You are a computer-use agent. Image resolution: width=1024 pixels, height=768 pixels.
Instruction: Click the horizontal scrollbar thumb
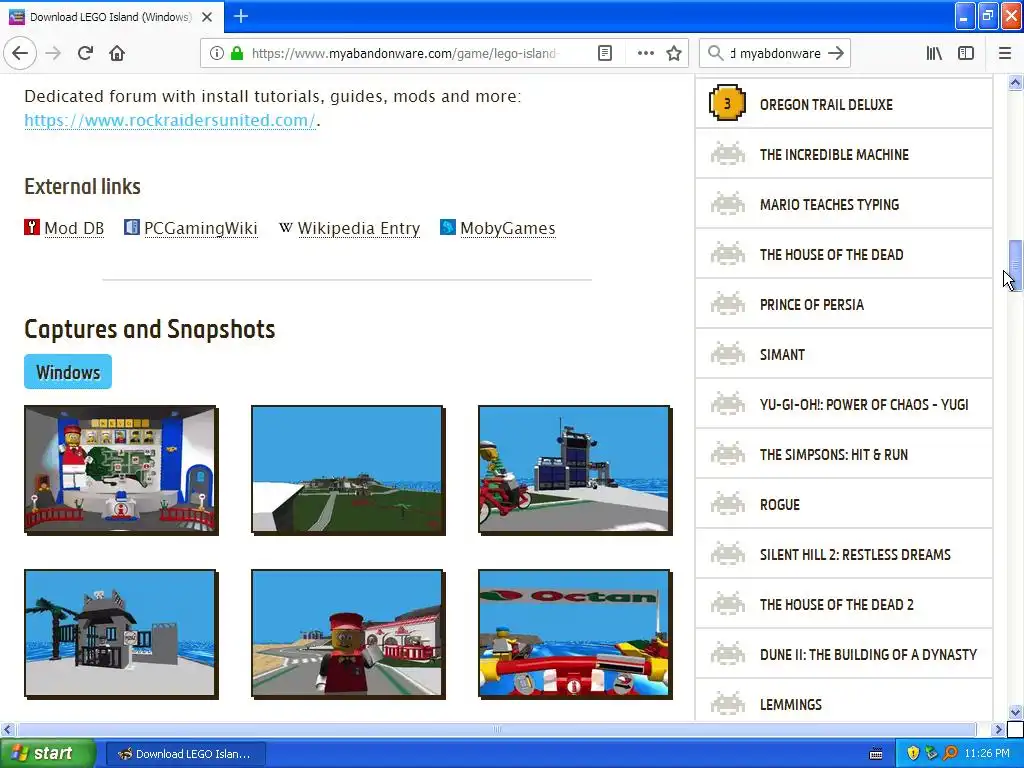pyautogui.click(x=496, y=729)
